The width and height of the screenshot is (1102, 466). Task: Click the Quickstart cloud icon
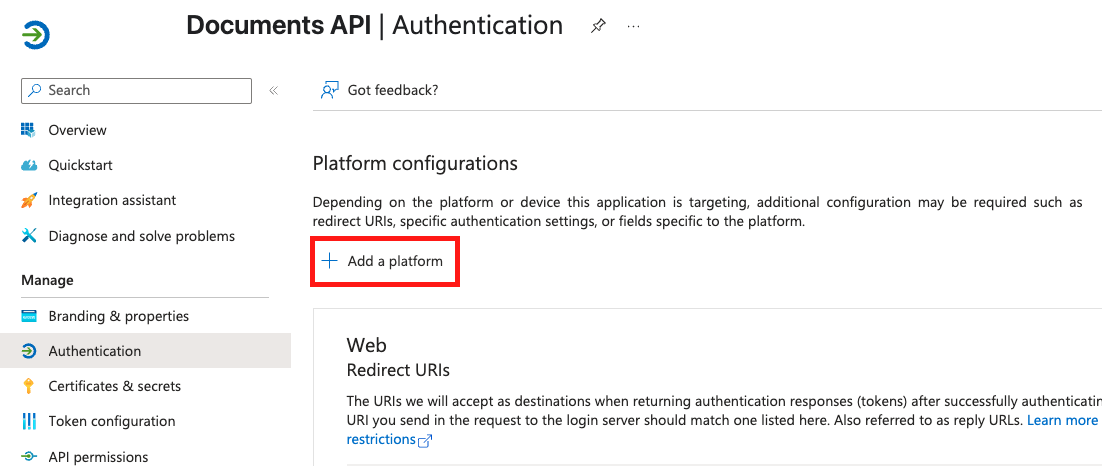coord(29,166)
